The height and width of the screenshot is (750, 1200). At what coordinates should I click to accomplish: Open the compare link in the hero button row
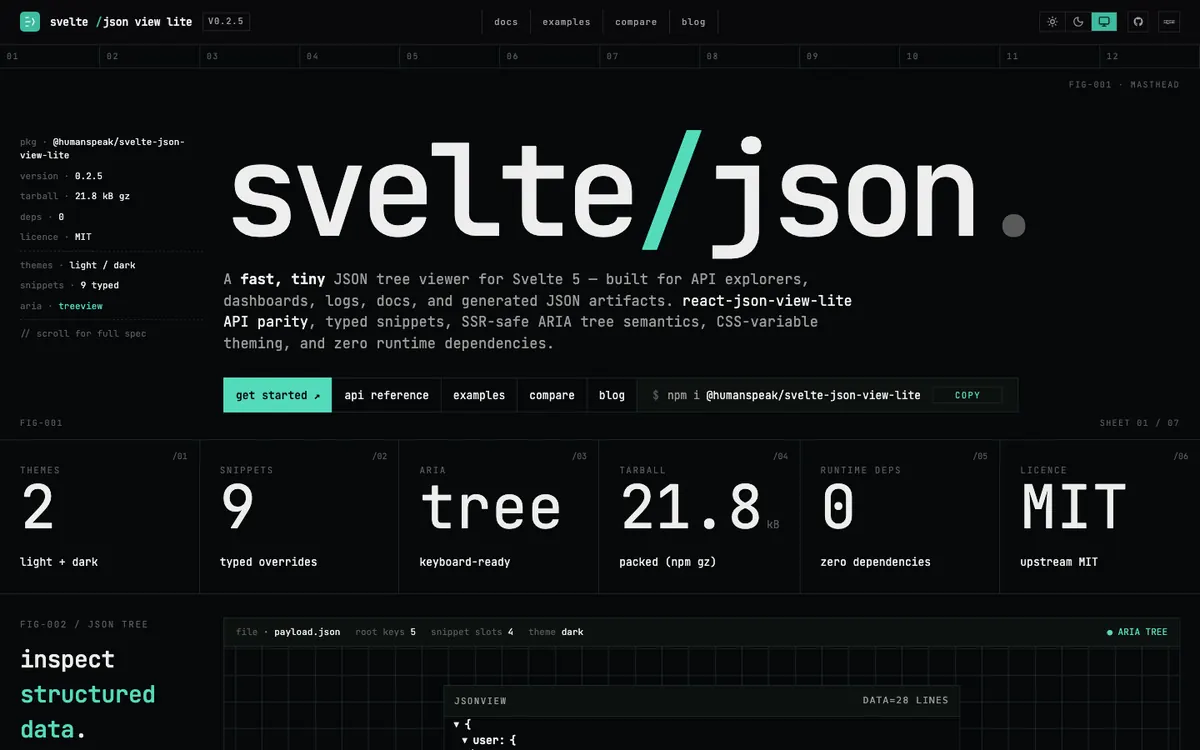tap(552, 395)
